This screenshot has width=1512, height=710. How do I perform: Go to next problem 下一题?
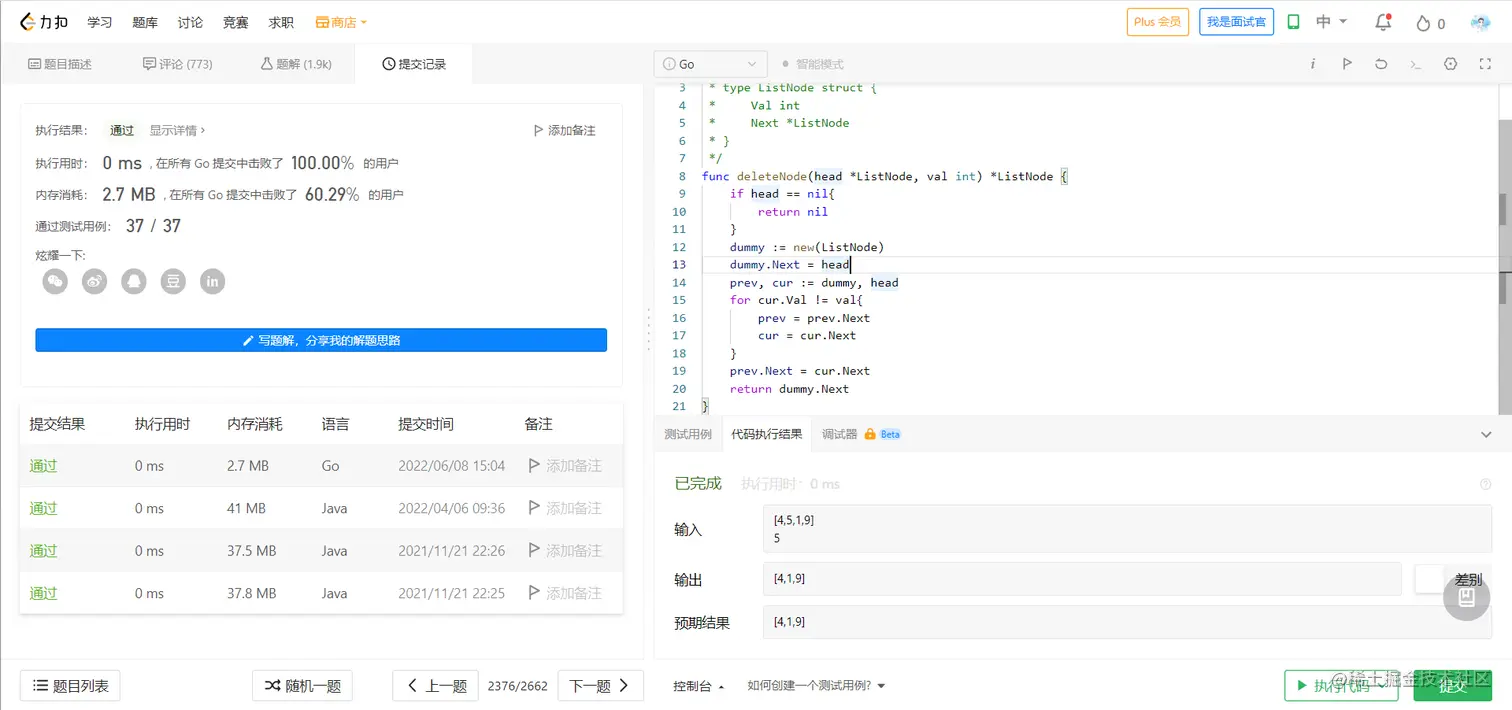point(600,686)
